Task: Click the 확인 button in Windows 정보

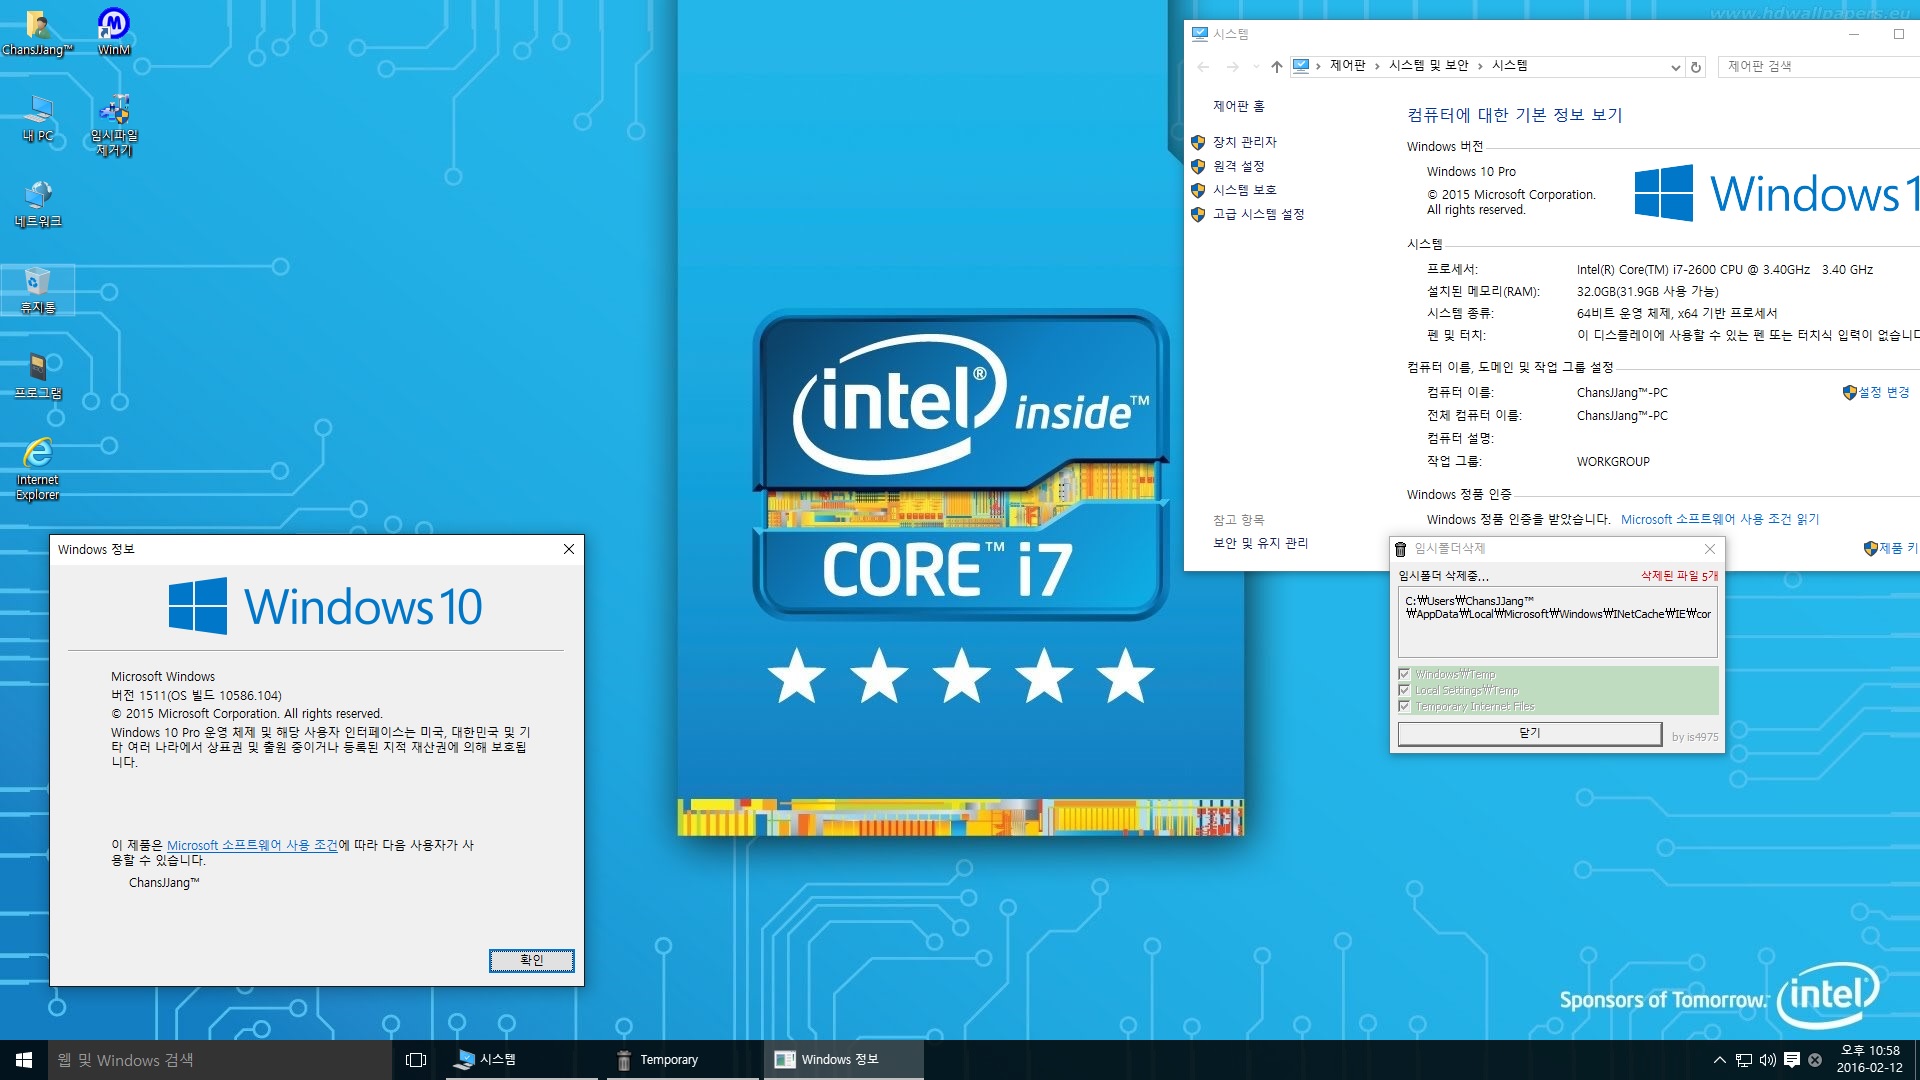Action: click(x=531, y=960)
